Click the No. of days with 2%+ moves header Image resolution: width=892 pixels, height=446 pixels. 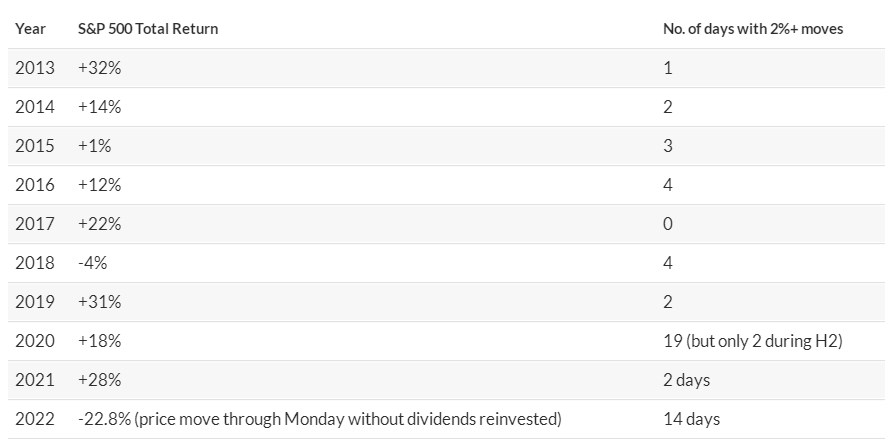tap(753, 29)
